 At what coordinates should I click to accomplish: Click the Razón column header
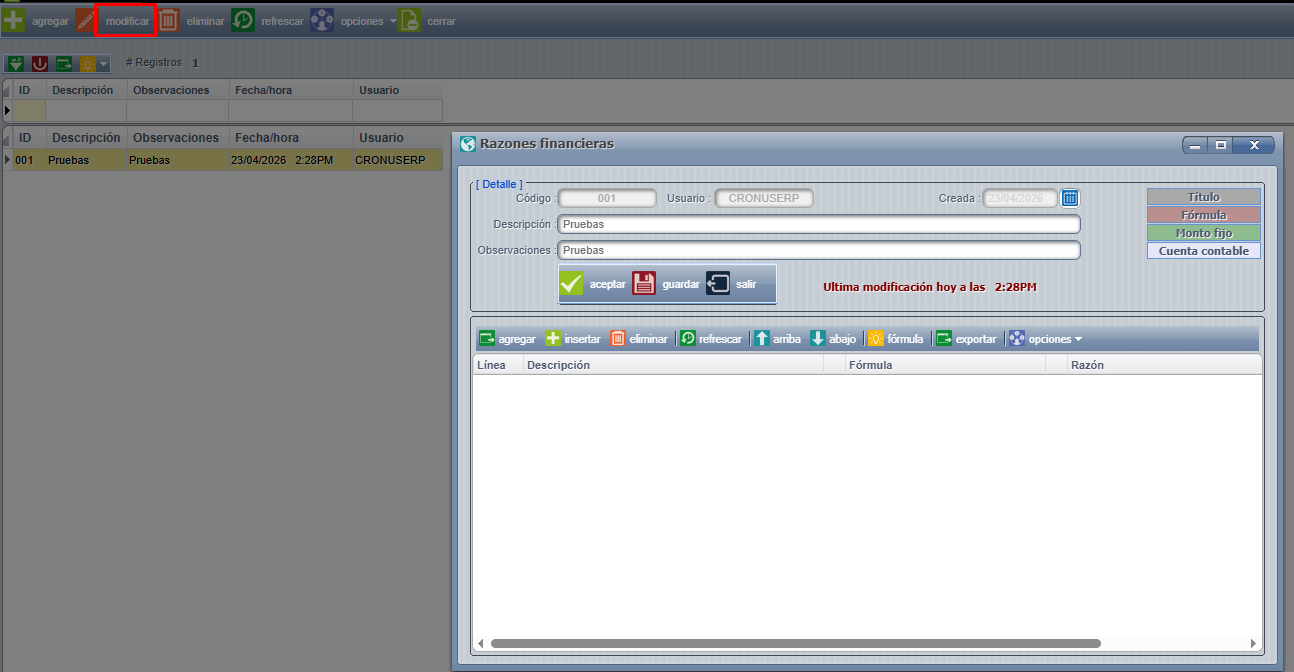click(x=1163, y=365)
